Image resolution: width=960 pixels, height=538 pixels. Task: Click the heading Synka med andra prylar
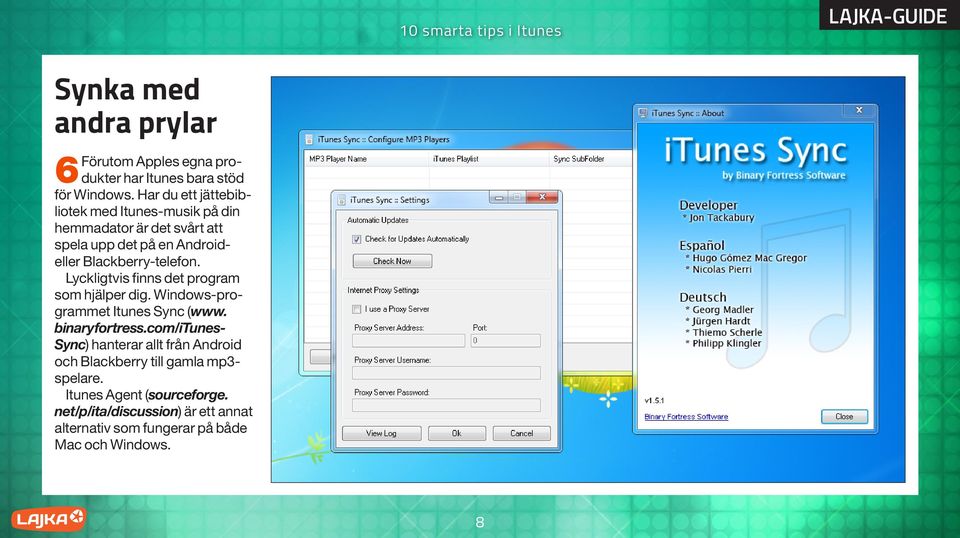click(x=135, y=106)
